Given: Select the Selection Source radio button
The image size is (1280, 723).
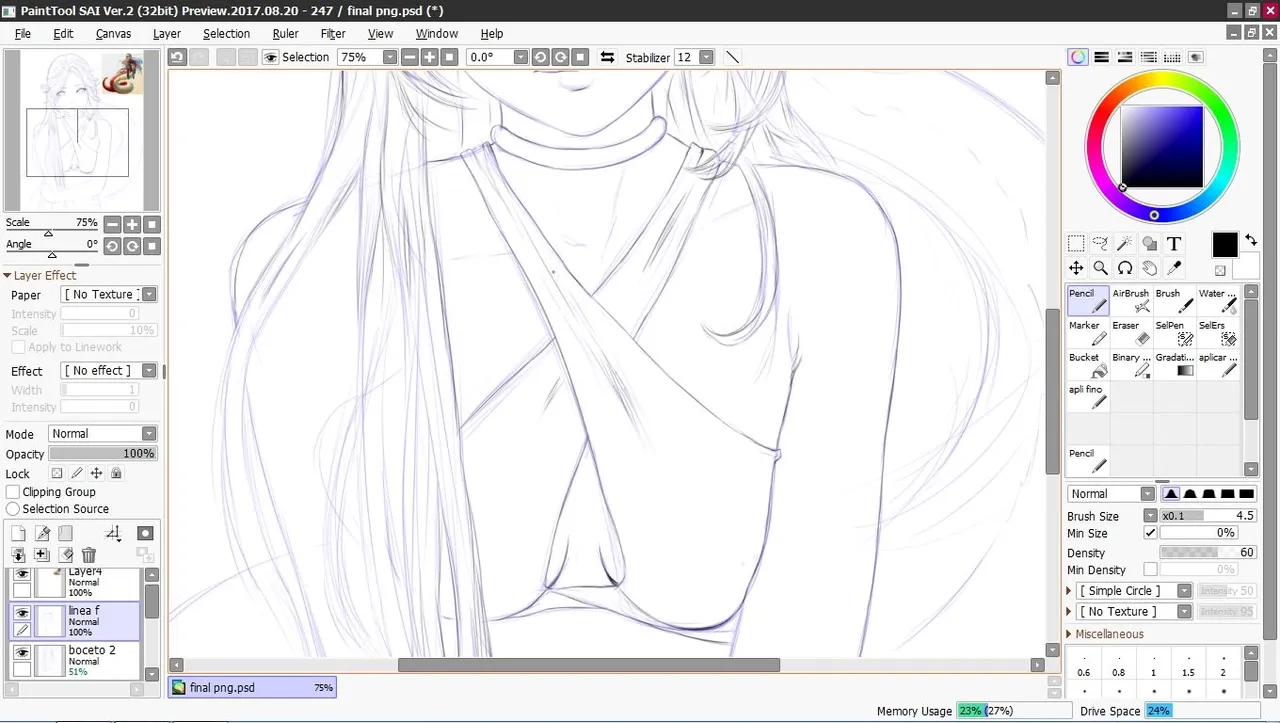Looking at the screenshot, I should [x=13, y=509].
